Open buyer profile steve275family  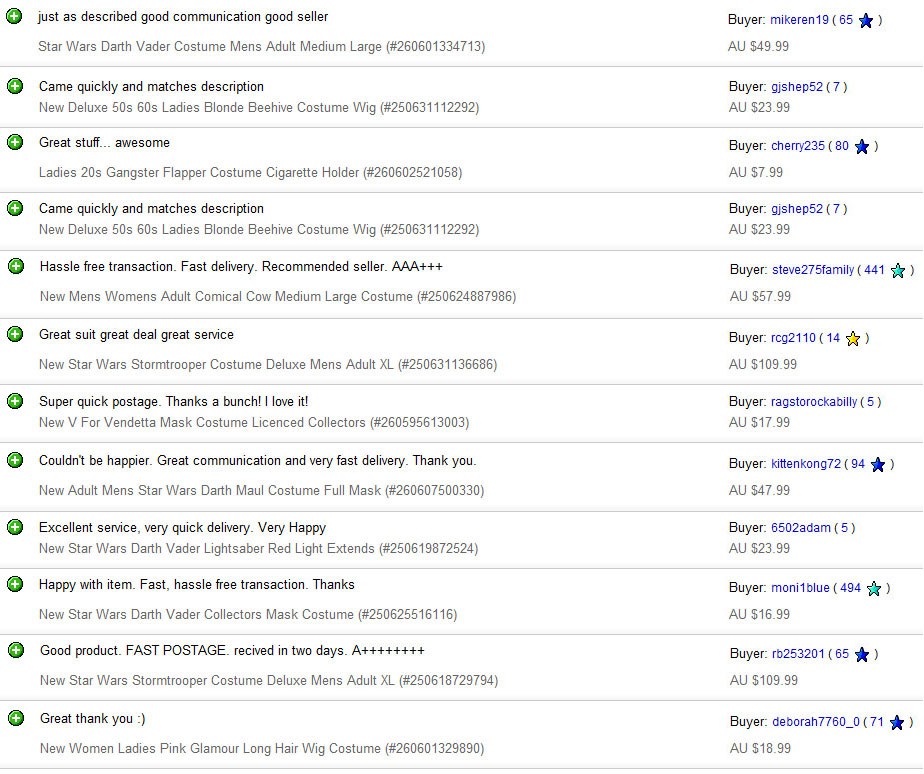[x=813, y=269]
